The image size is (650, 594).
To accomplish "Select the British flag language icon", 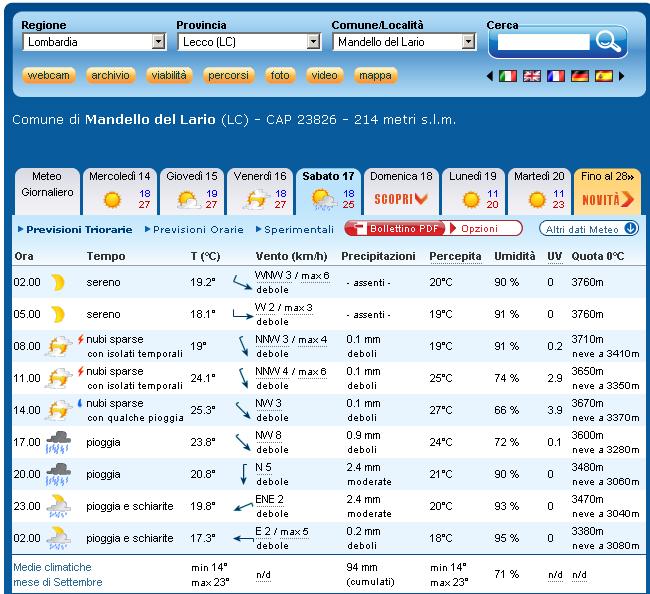I will (x=531, y=76).
